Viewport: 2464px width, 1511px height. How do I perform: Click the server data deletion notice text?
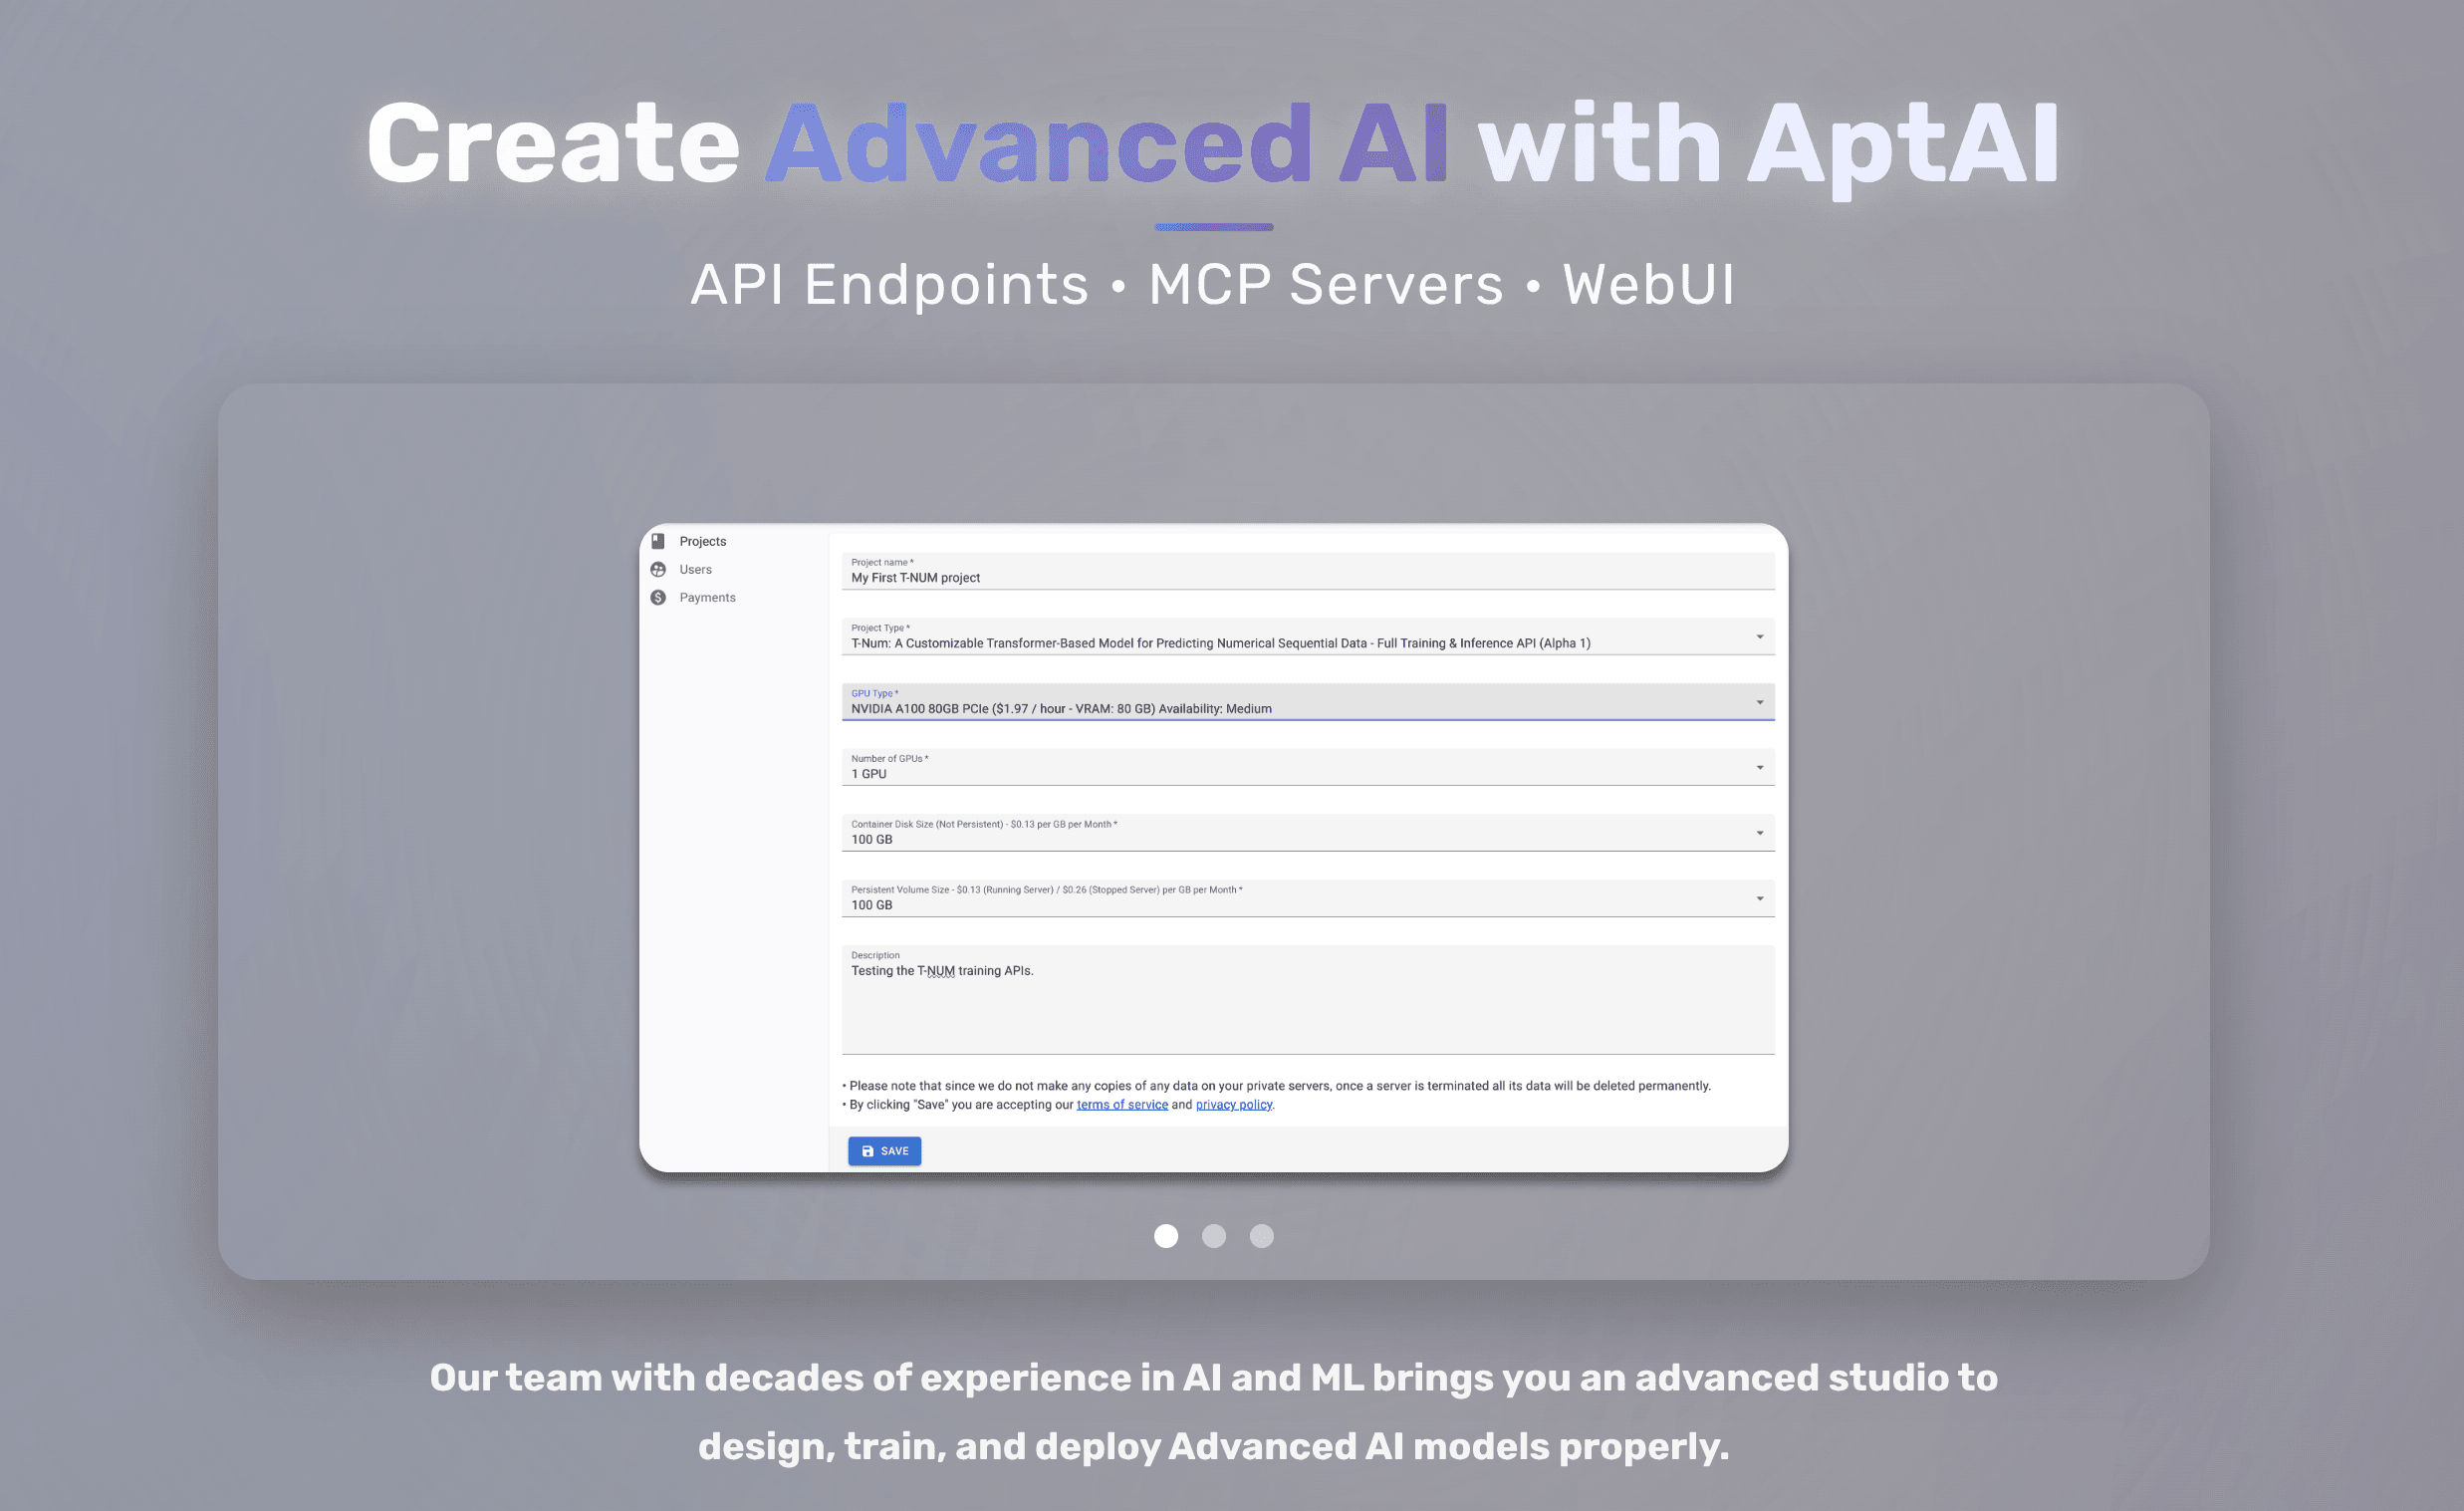point(1277,1086)
